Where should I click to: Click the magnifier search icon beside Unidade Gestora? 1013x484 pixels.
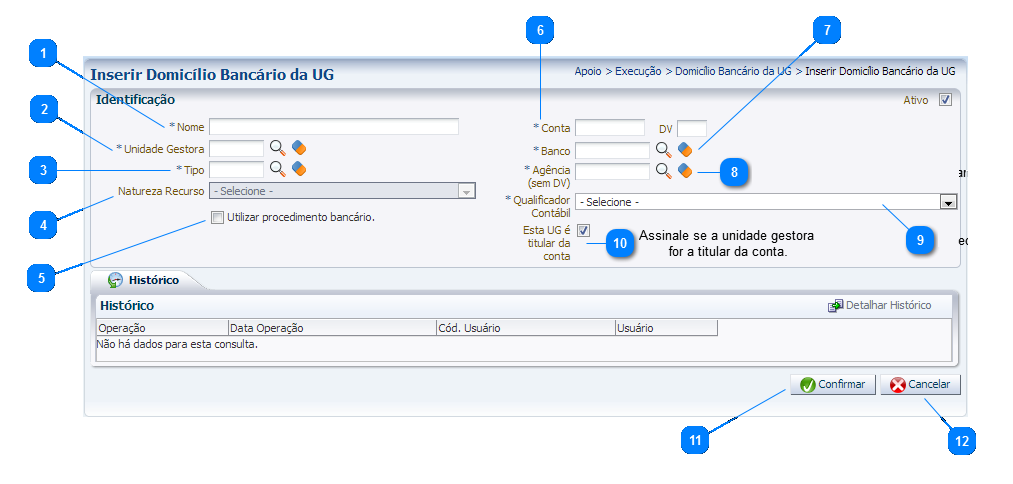(277, 148)
